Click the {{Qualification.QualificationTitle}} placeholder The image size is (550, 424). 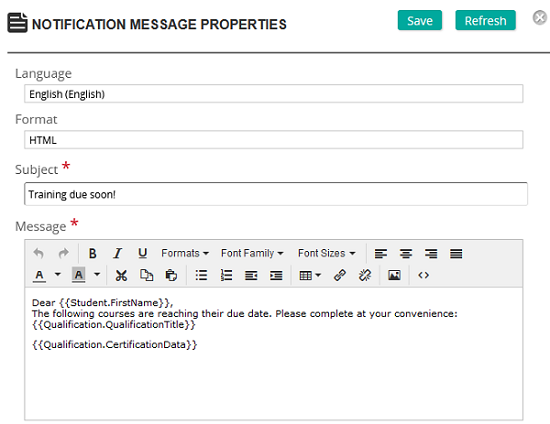tap(114, 325)
